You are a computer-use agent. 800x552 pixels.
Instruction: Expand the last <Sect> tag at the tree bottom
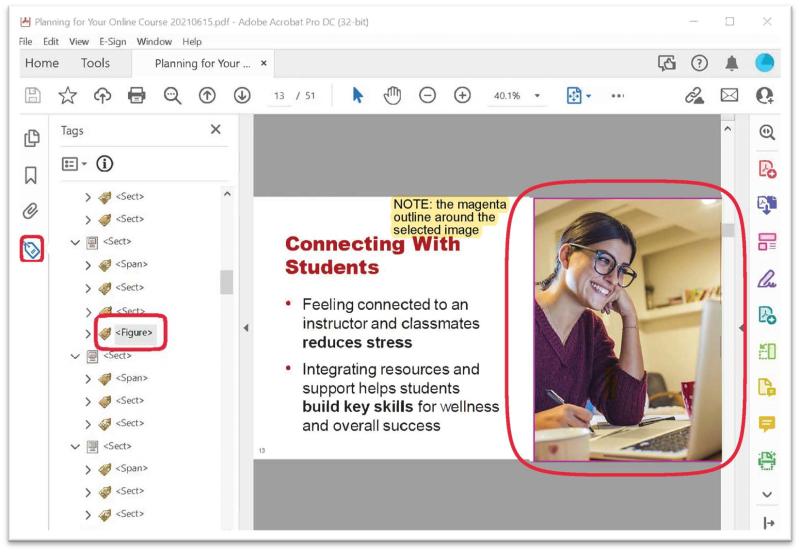[x=88, y=515]
